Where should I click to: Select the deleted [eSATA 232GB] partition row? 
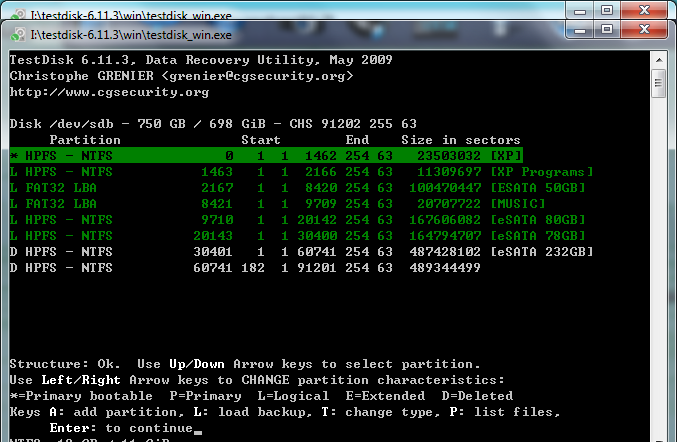click(301, 252)
